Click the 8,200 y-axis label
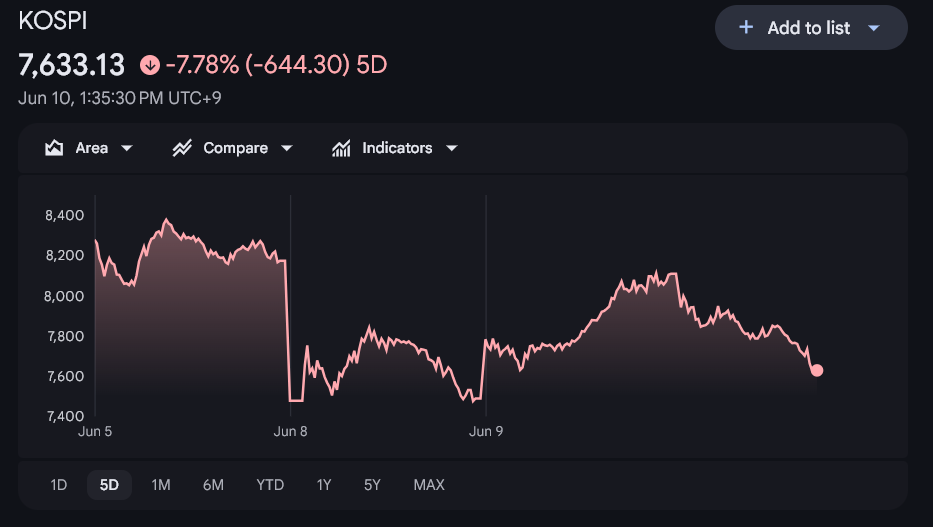 point(65,255)
